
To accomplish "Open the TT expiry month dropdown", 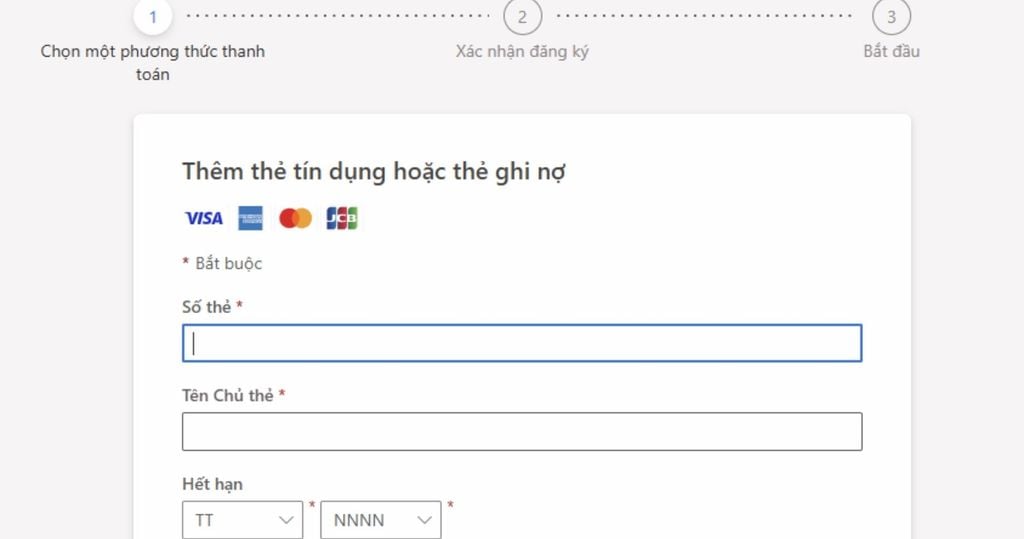I will click(242, 520).
